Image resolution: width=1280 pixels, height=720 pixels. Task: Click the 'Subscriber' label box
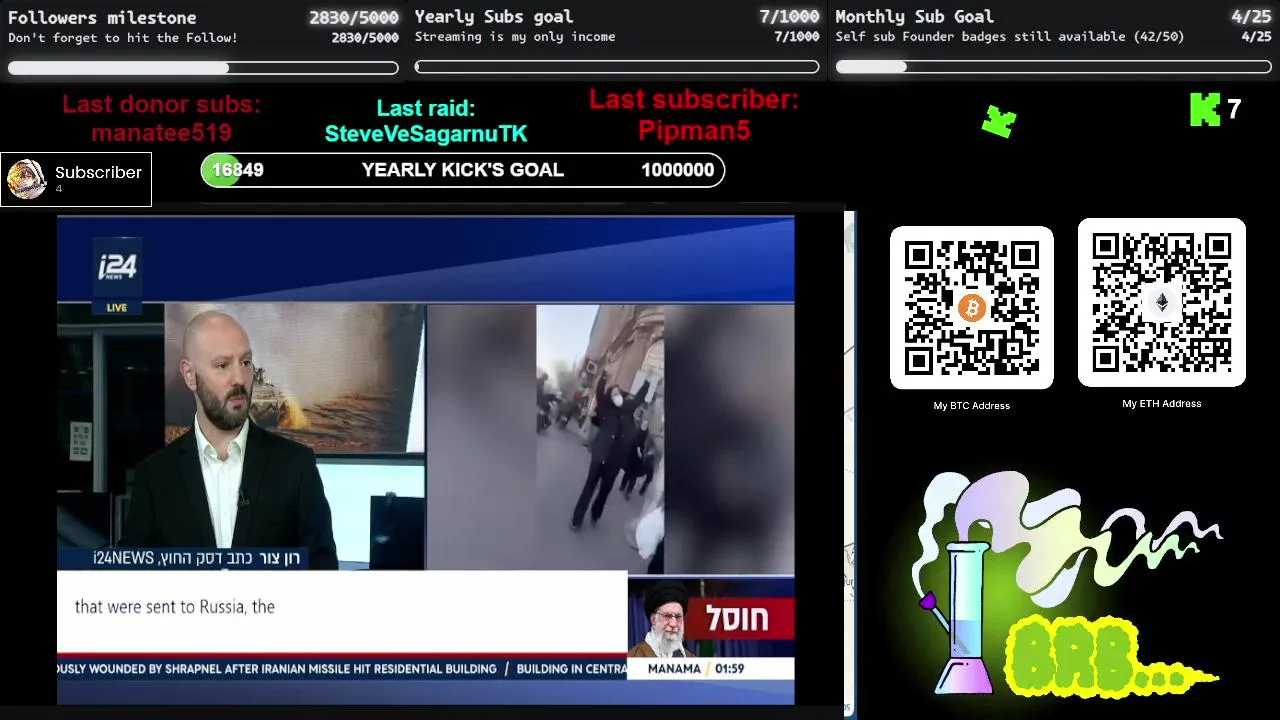tap(76, 180)
